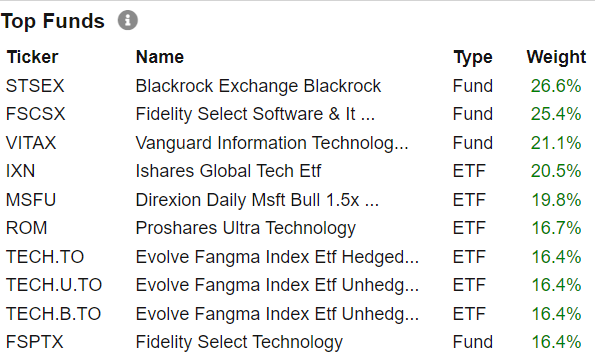The height and width of the screenshot is (361, 595).
Task: Open the FSPTX ticker
Action: [34, 342]
